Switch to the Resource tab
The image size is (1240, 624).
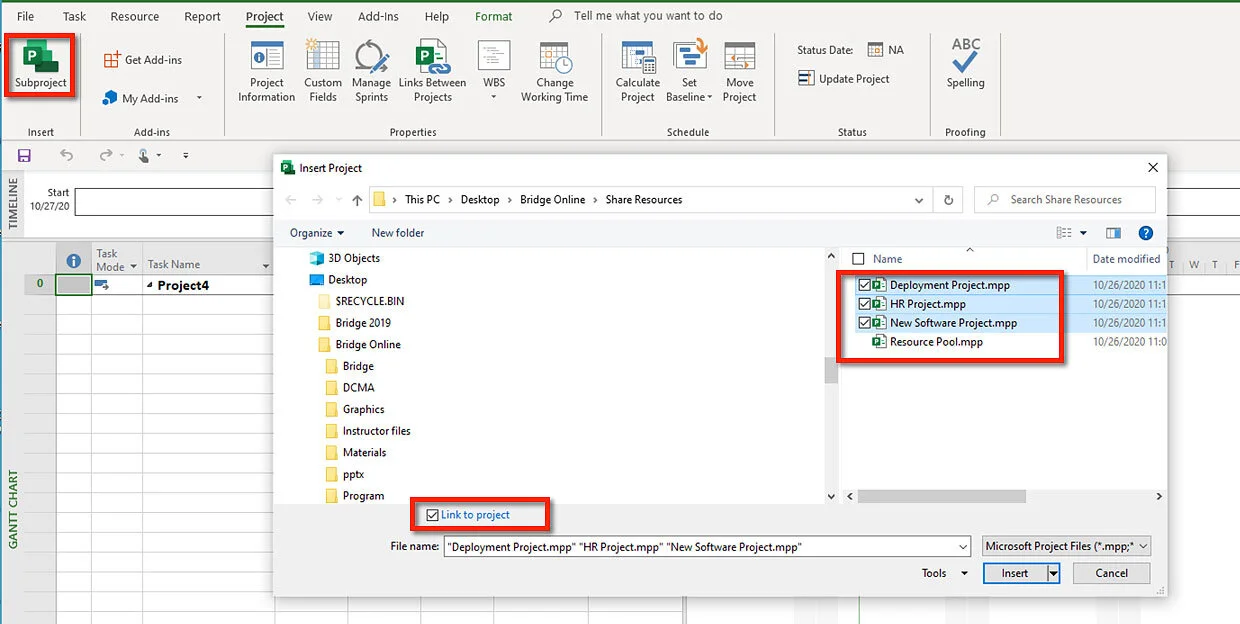pyautogui.click(x=135, y=17)
